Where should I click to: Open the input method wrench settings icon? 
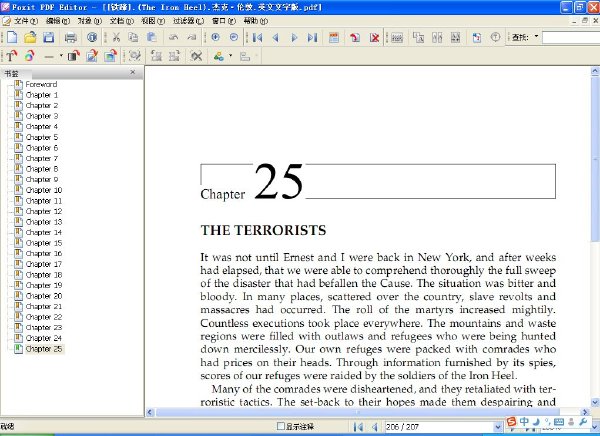pyautogui.click(x=583, y=421)
